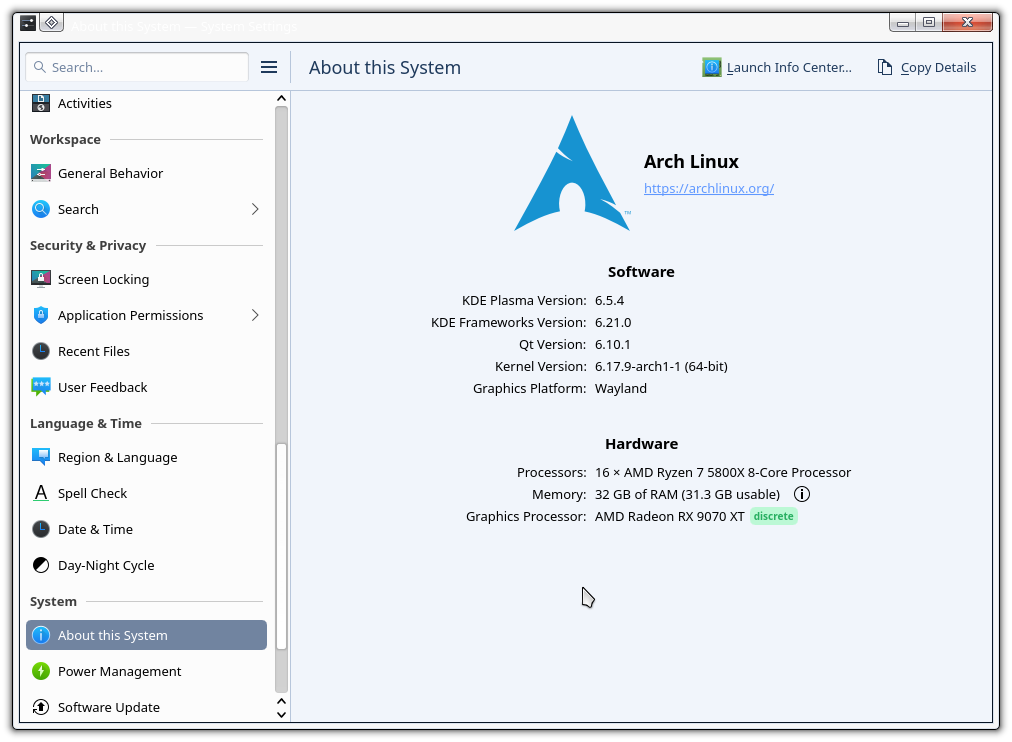The image size is (1012, 742).
Task: Click the Hardware section heading
Action: point(642,444)
